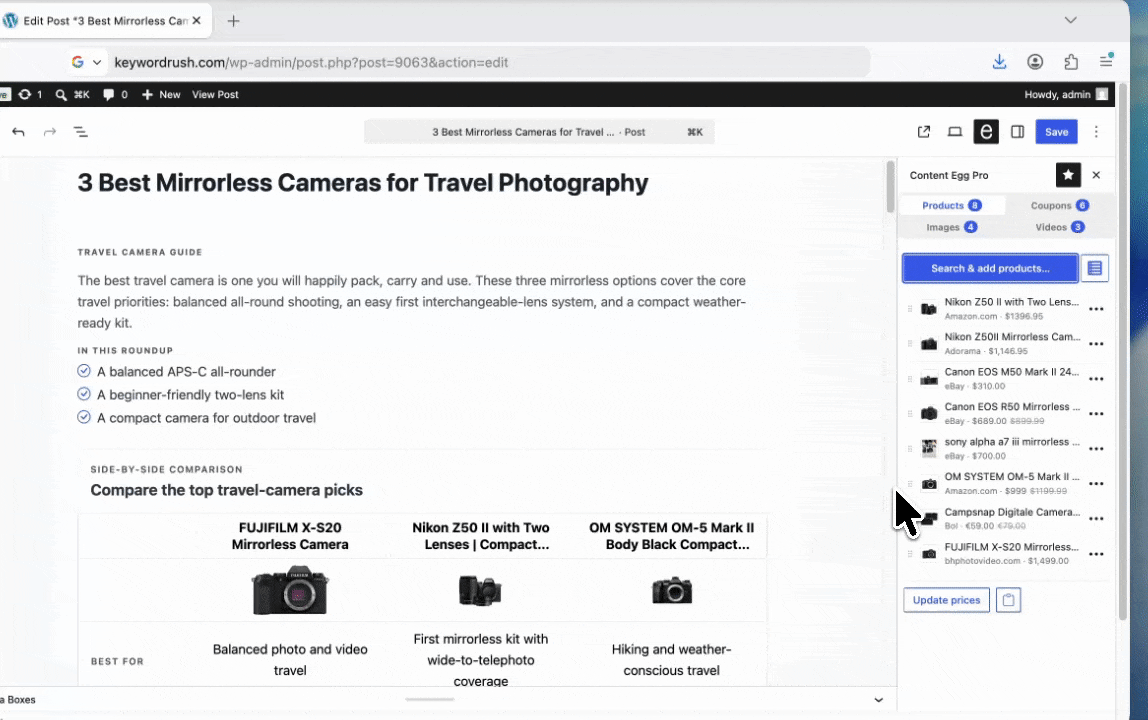Open the three-dot menu for Canon EOS M50 Mark II

point(1096,379)
